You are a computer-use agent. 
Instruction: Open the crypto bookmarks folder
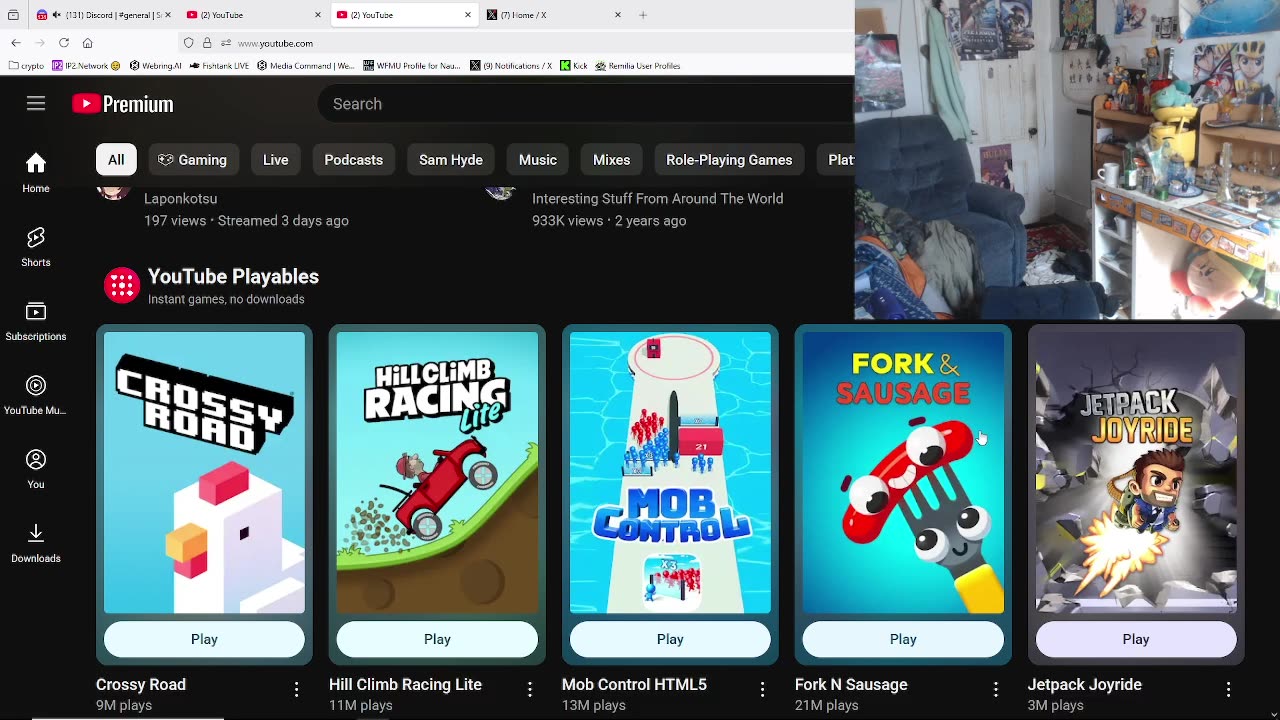coord(26,66)
